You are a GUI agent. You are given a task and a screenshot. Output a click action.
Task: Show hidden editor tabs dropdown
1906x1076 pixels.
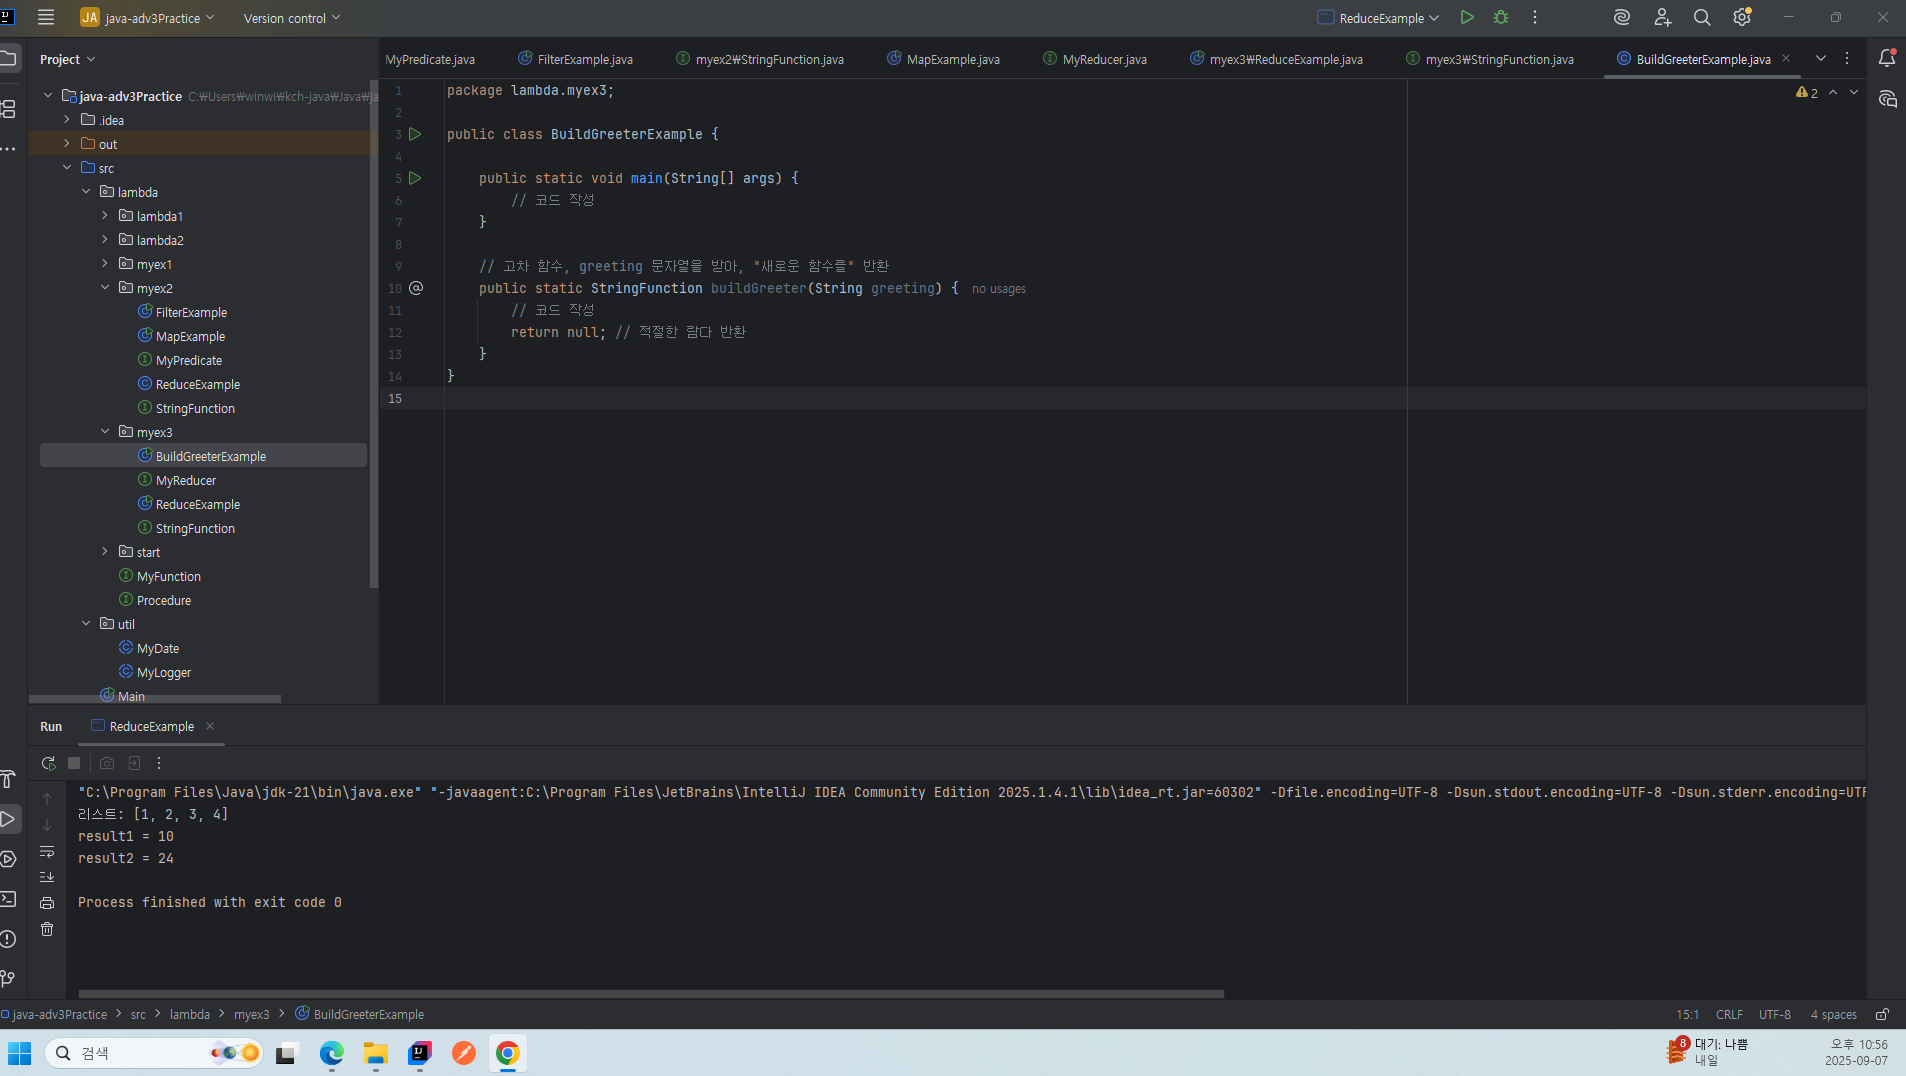pos(1821,58)
